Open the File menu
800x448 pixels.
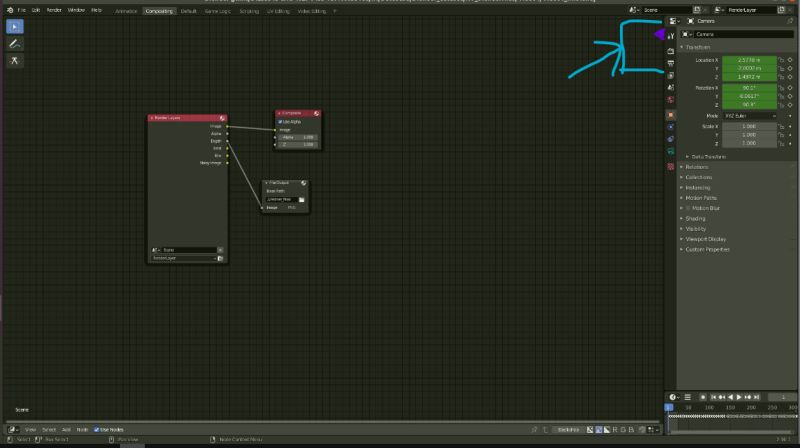click(21, 10)
